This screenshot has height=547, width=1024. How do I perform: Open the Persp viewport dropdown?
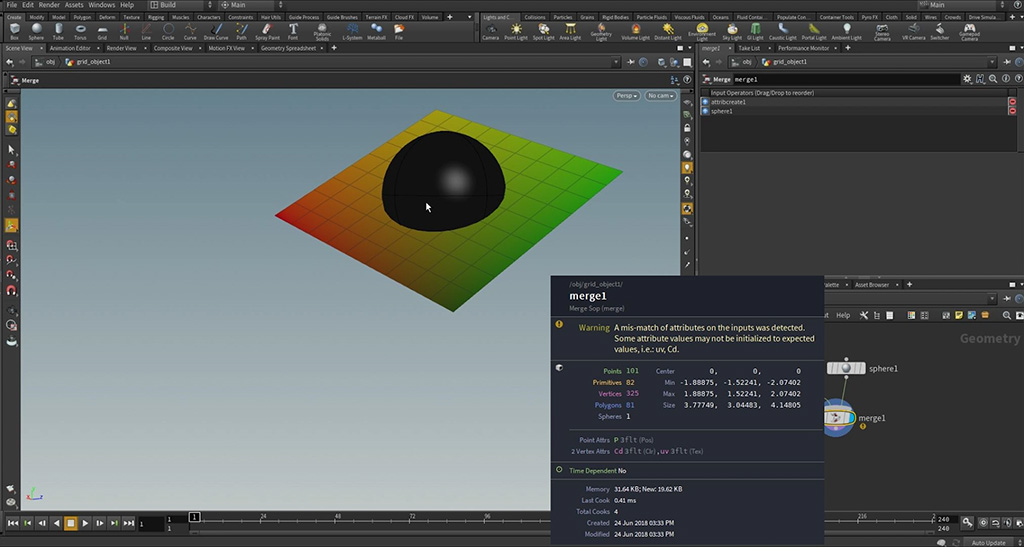[x=627, y=96]
